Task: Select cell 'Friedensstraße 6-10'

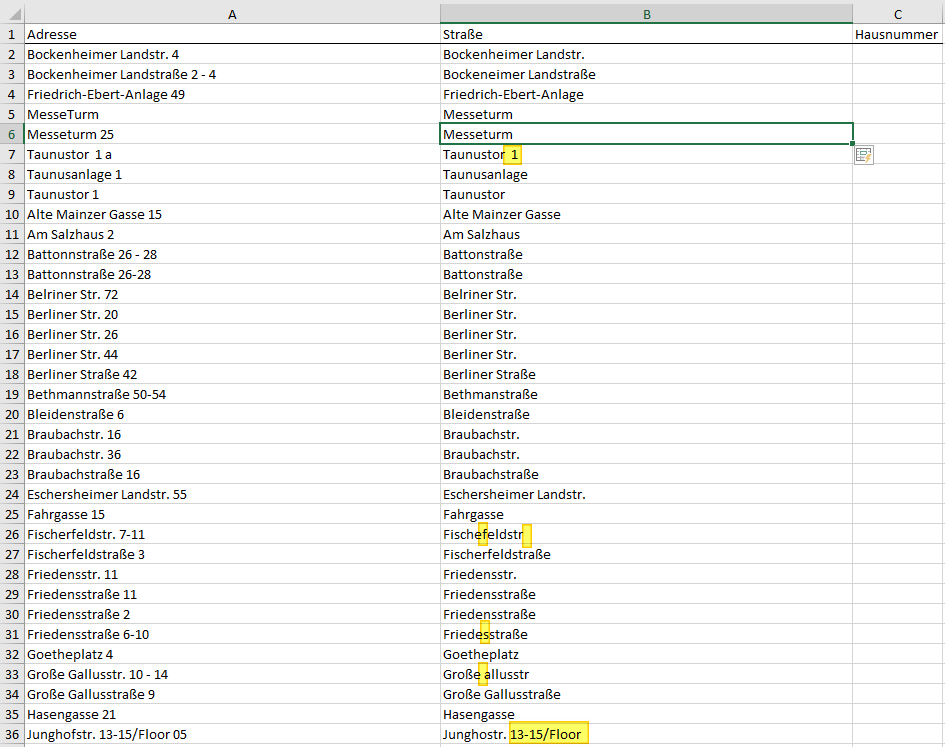Action: [232, 634]
